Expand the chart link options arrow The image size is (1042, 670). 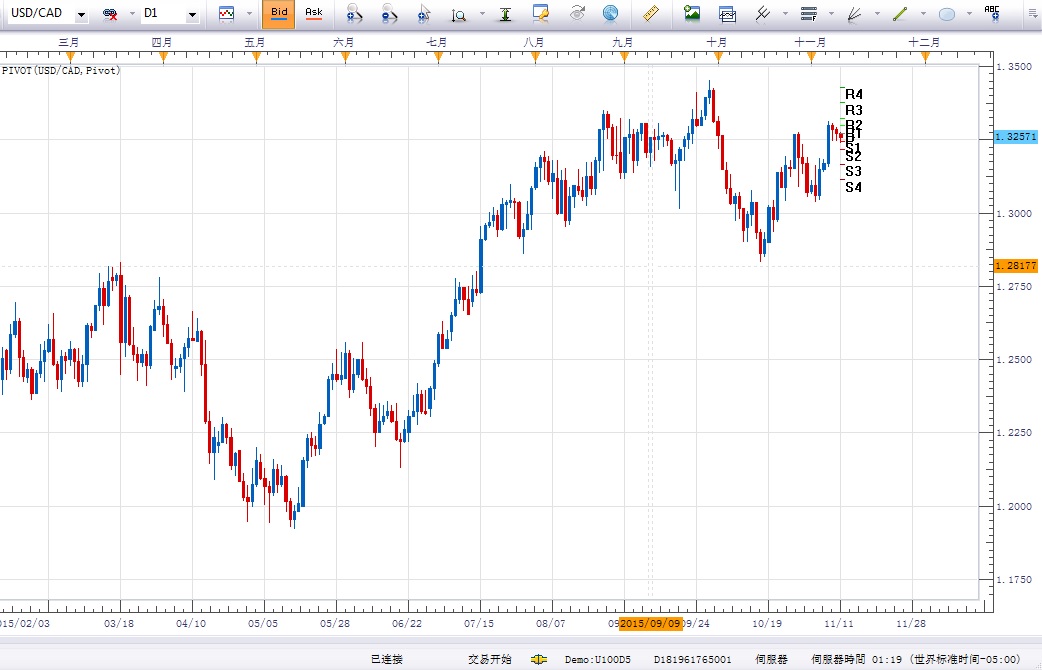pos(132,14)
